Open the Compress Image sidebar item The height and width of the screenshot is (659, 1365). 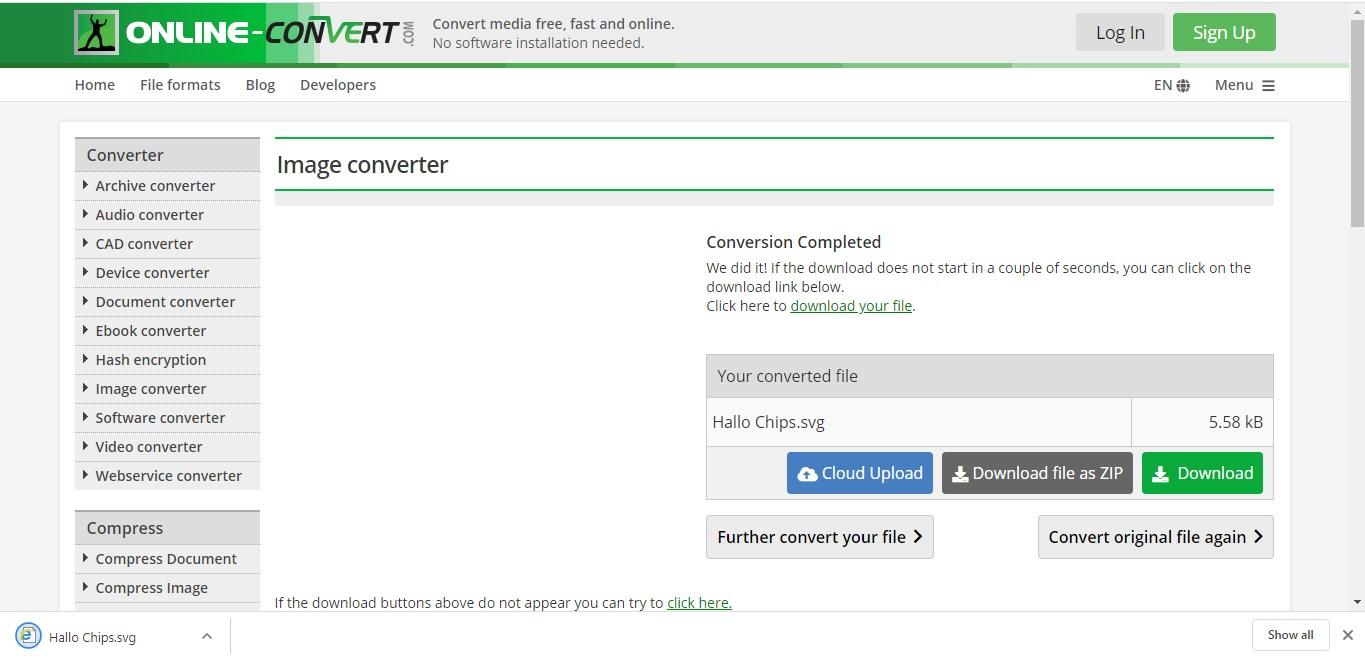(x=167, y=588)
